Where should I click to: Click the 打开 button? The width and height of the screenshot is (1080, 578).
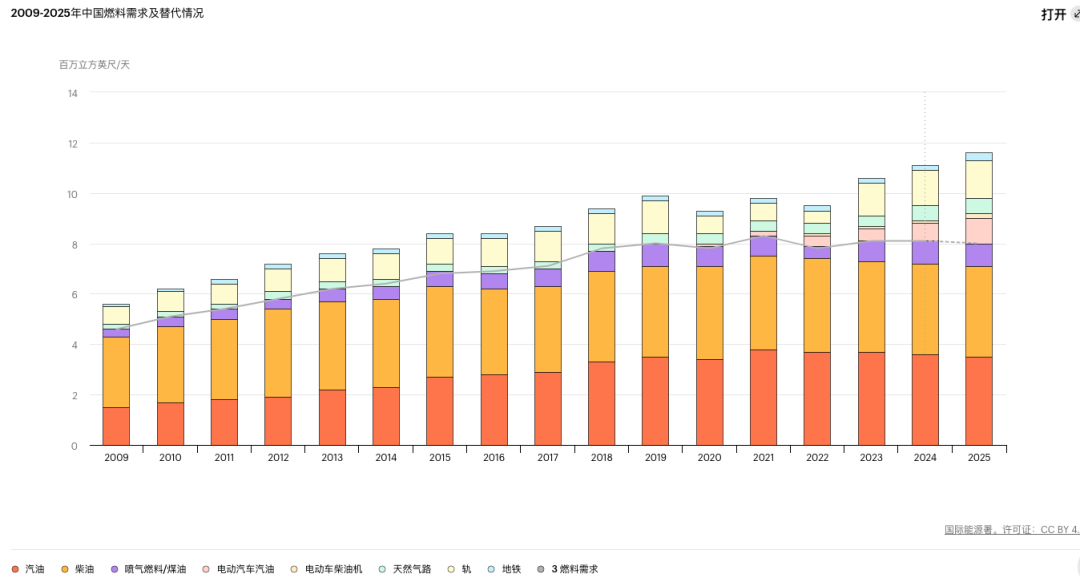point(1053,14)
